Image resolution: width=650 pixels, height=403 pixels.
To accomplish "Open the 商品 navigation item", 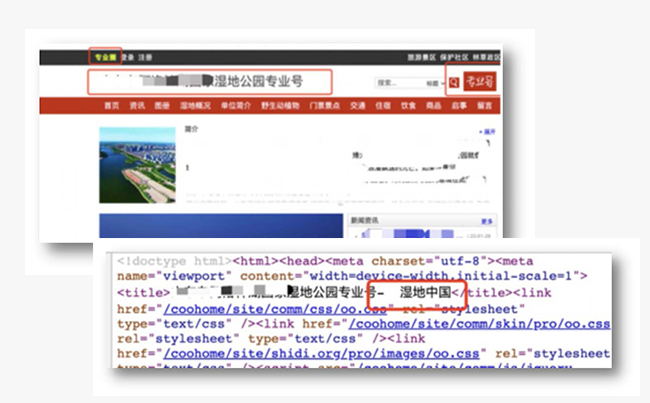I will pyautogui.click(x=434, y=106).
